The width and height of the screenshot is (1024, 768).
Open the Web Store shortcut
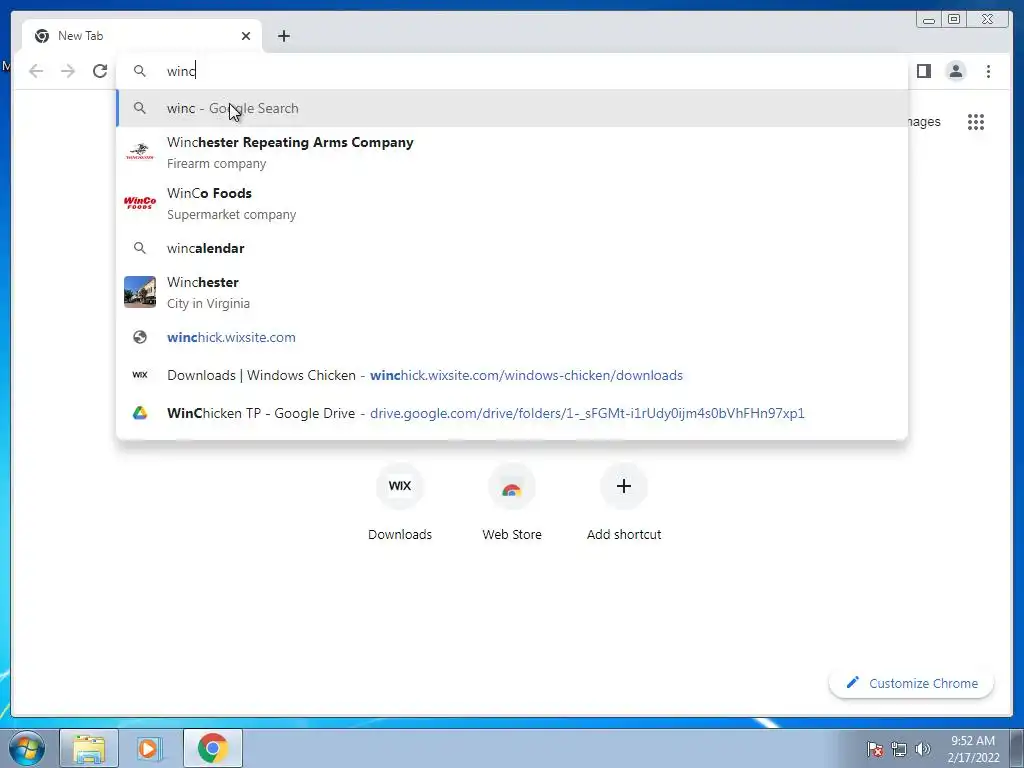tap(512, 503)
